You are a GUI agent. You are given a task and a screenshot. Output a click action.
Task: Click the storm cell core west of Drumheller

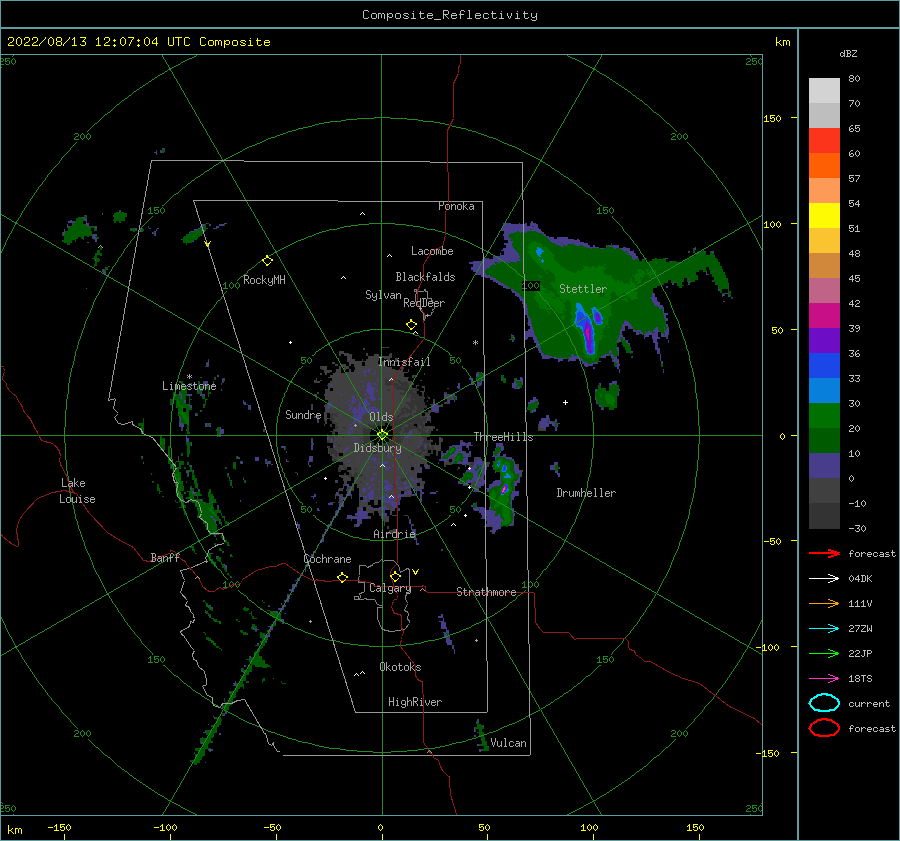pos(504,489)
